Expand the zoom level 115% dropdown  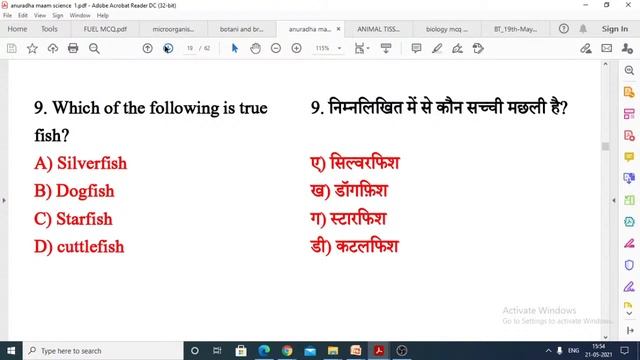pyautogui.click(x=339, y=49)
